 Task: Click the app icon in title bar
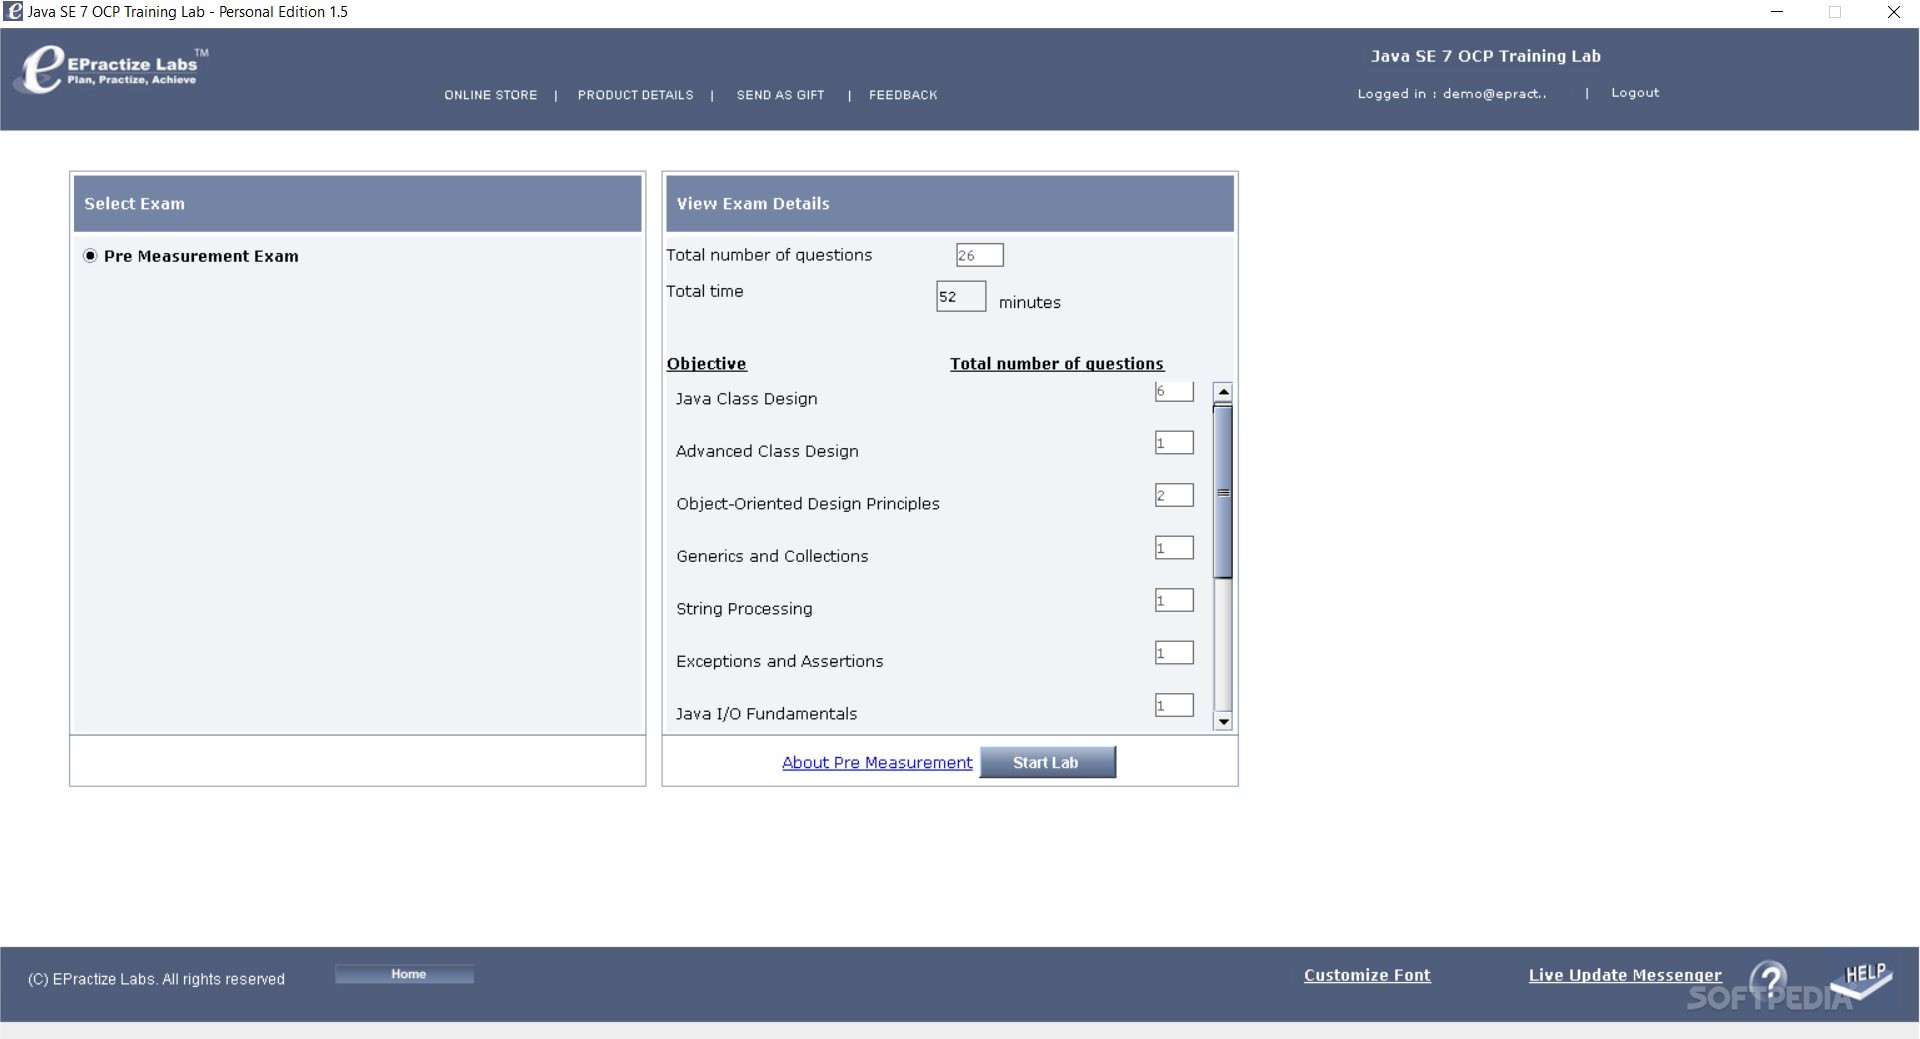[14, 12]
